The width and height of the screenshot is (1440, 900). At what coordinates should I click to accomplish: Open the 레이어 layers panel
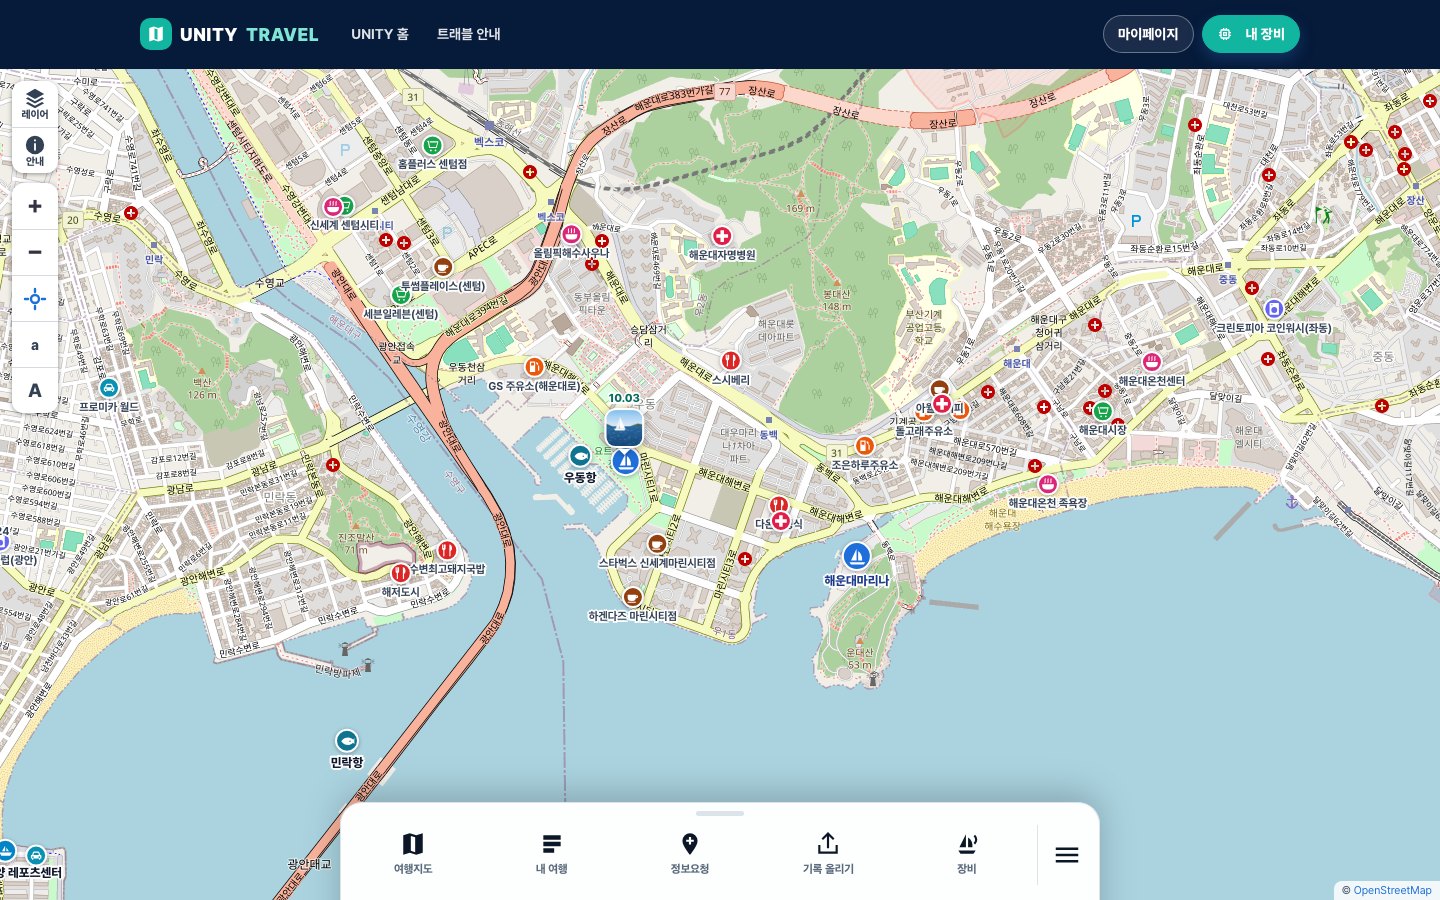[35, 104]
